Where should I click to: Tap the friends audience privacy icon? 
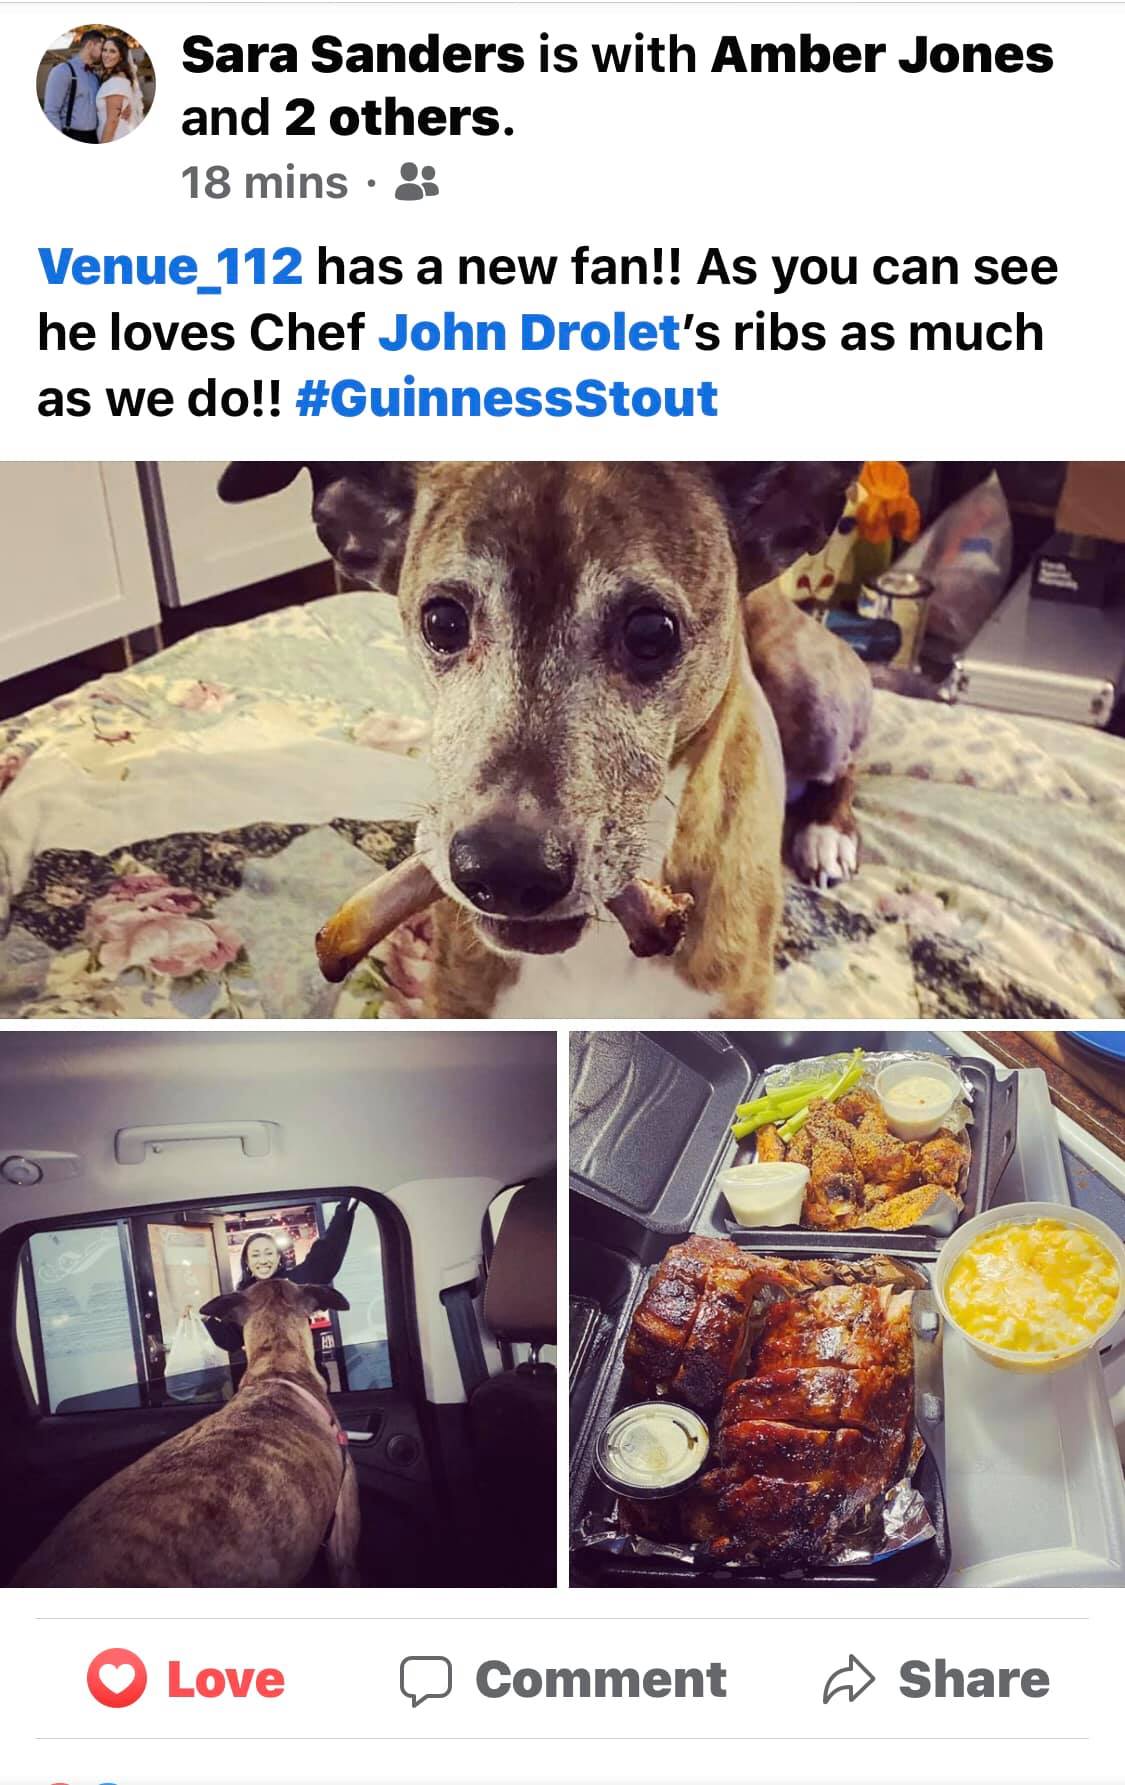pyautogui.click(x=417, y=182)
